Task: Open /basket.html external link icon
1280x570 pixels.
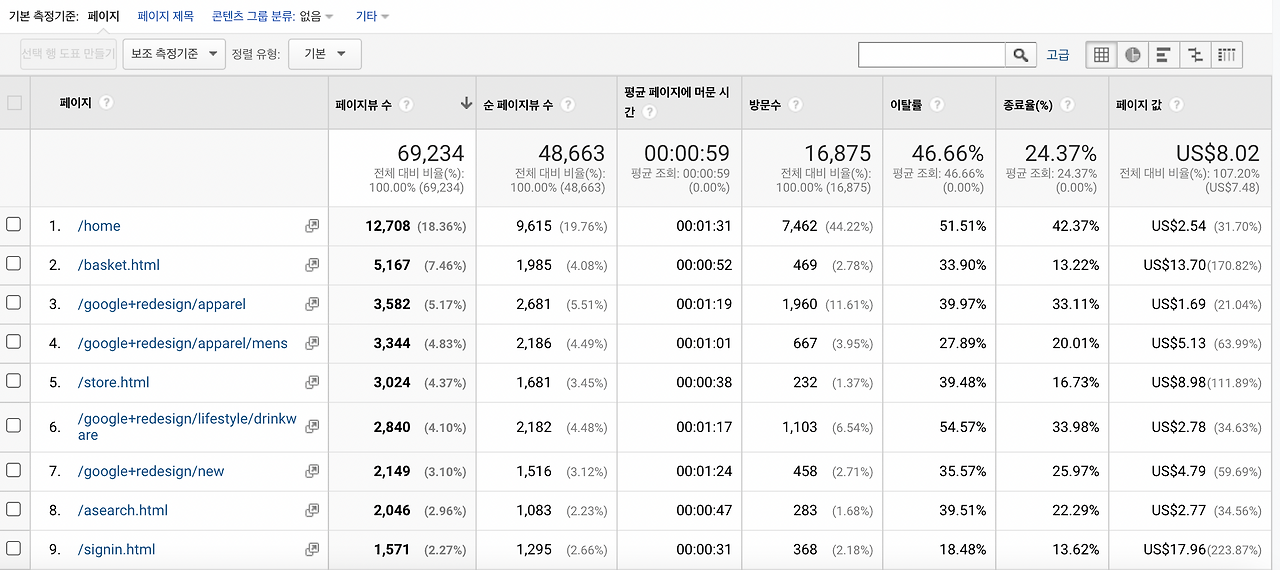Action: coord(312,265)
